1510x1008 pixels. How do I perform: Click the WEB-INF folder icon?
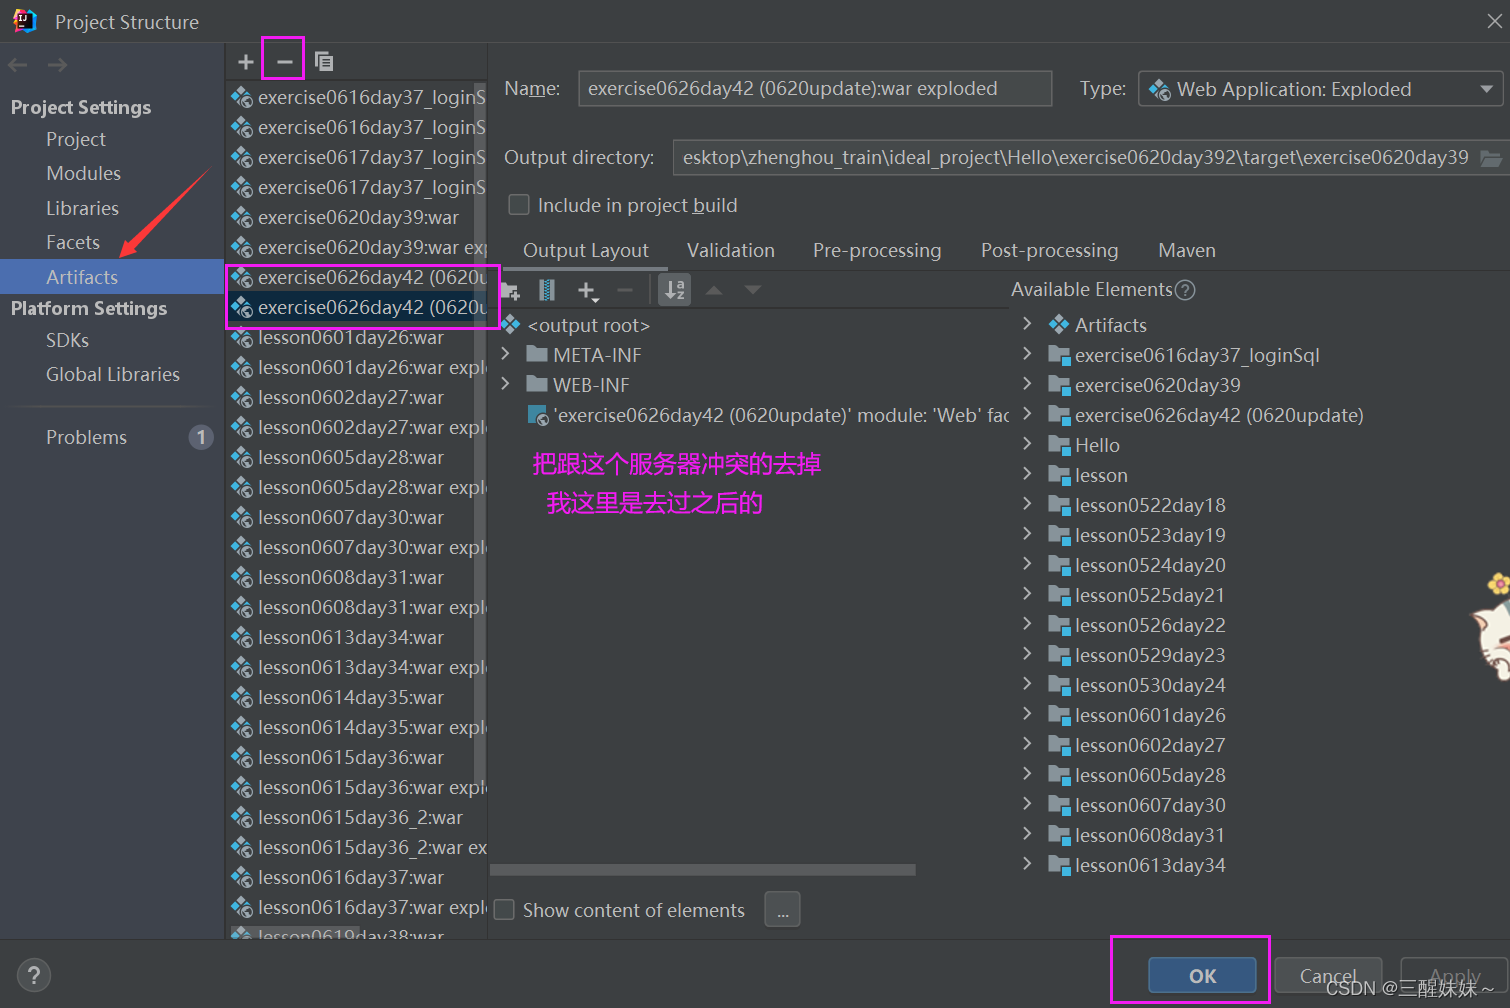point(537,384)
